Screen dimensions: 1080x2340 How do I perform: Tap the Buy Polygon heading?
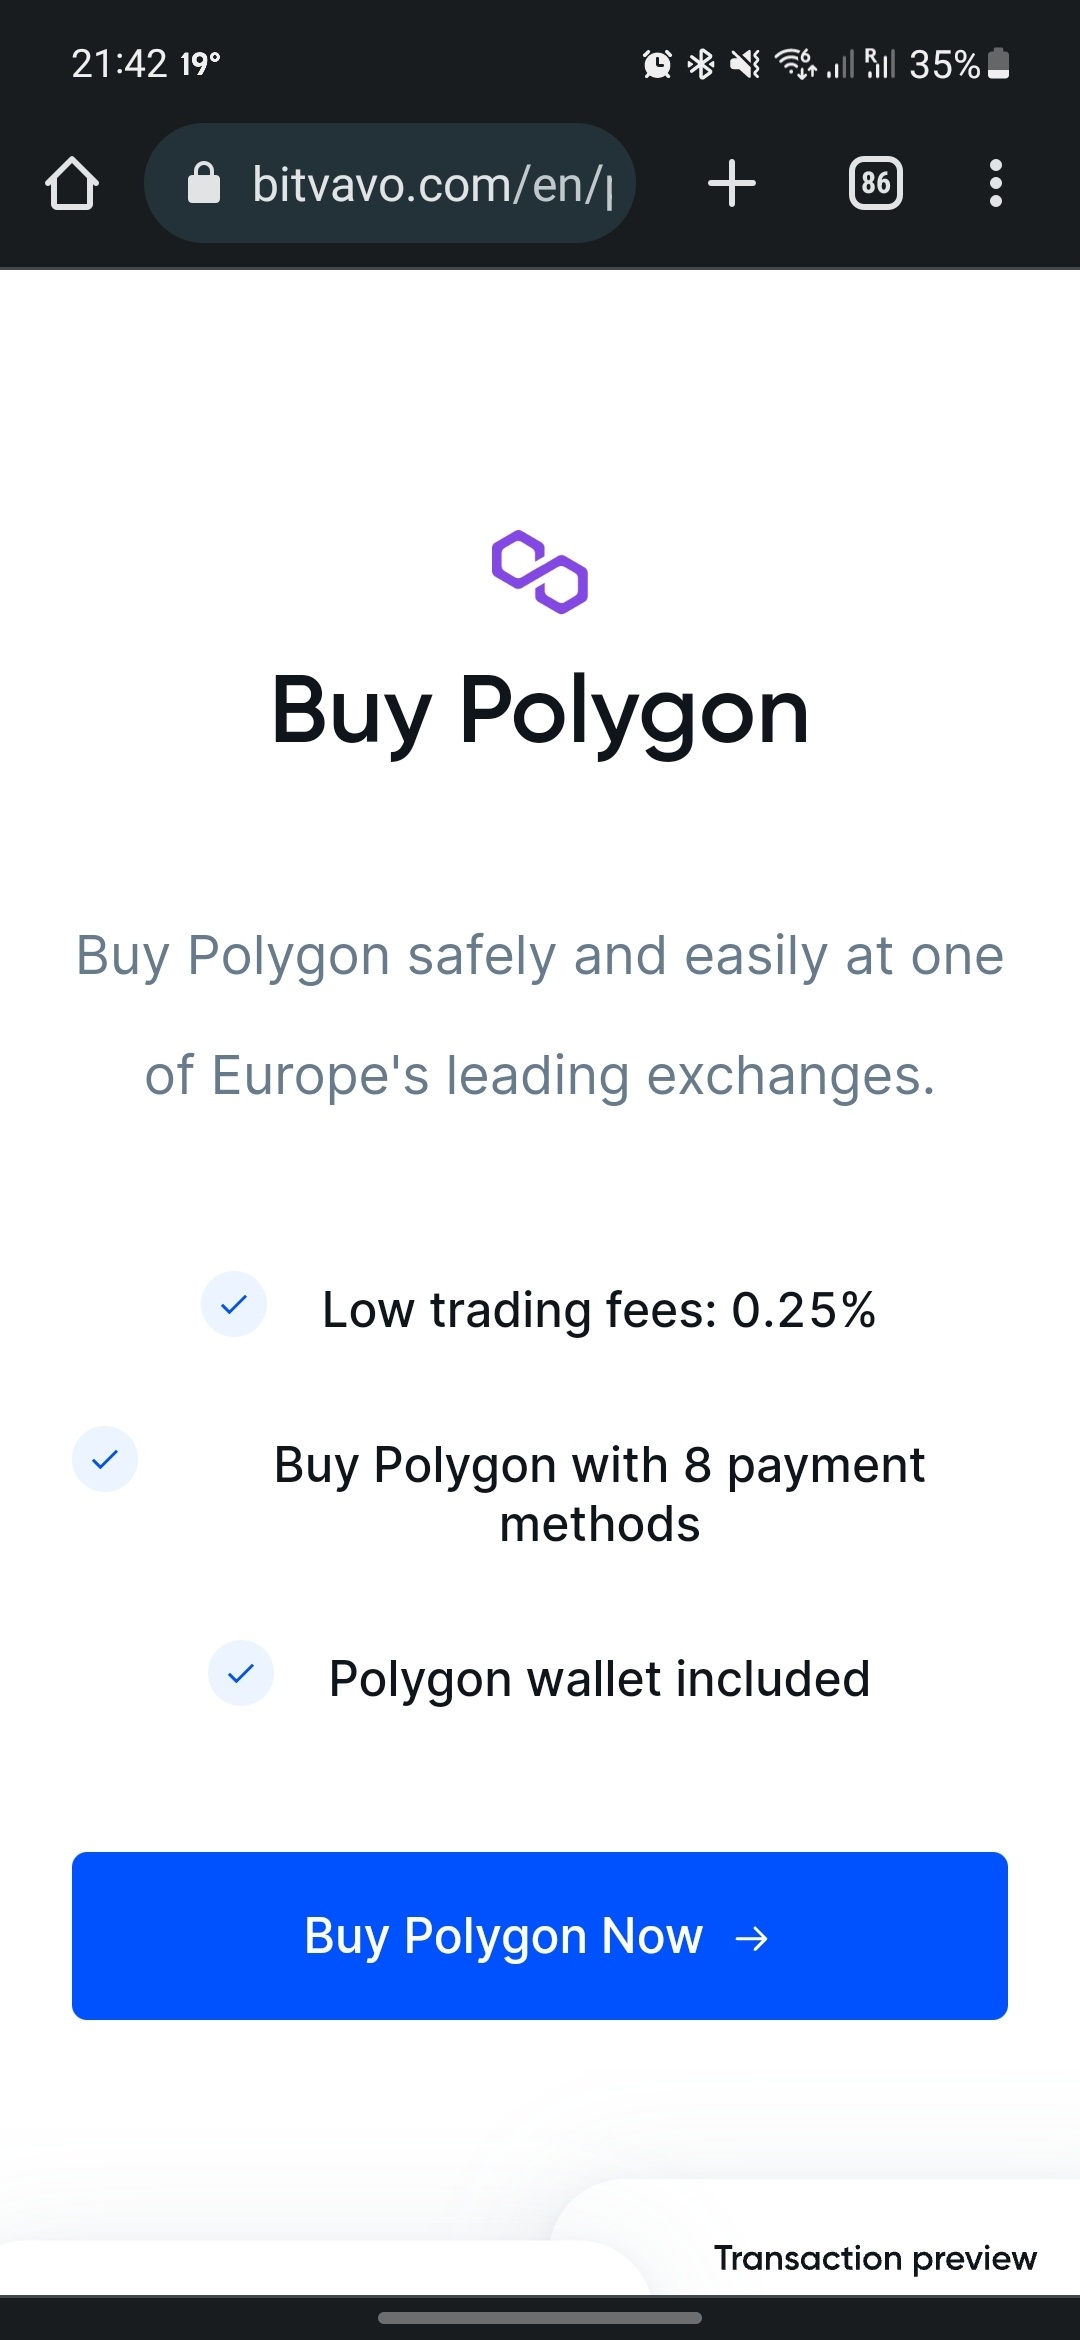point(540,712)
